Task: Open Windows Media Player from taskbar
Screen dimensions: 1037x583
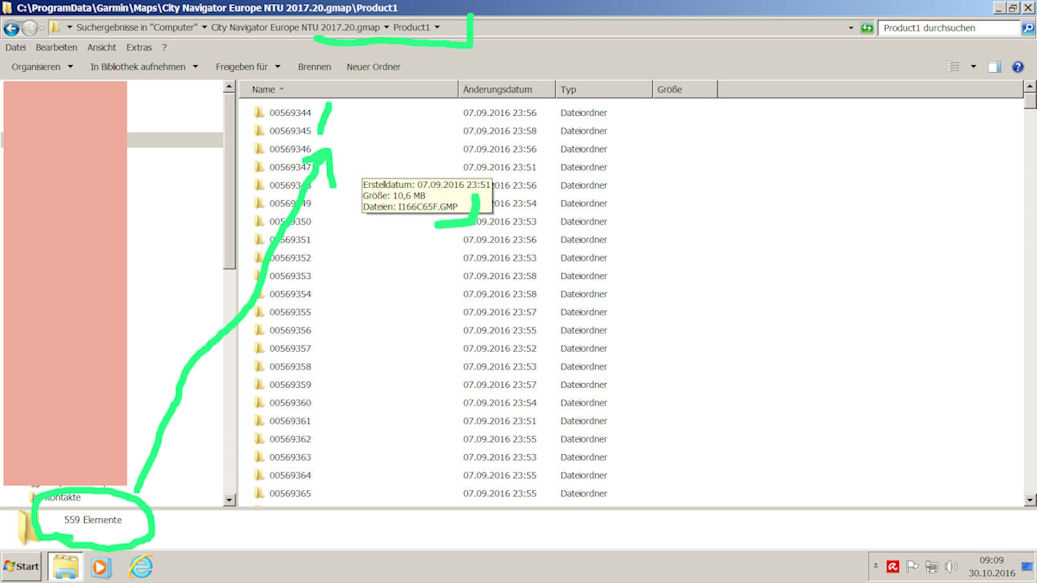Action: click(101, 566)
